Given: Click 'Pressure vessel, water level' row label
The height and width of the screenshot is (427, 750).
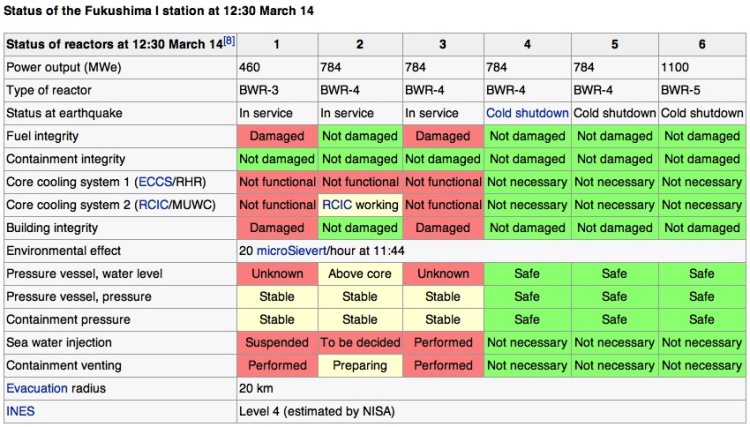Looking at the screenshot, I should (84, 274).
